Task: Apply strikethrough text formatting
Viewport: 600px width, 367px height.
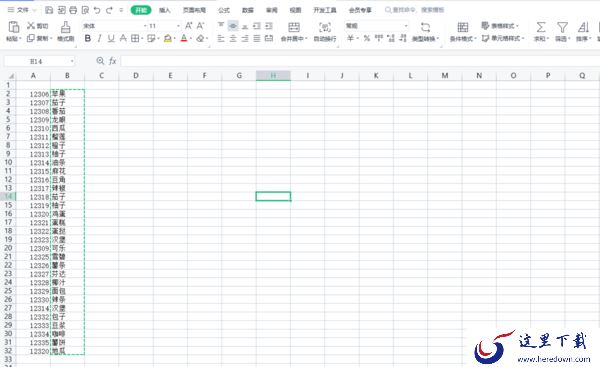Action: click(x=123, y=38)
